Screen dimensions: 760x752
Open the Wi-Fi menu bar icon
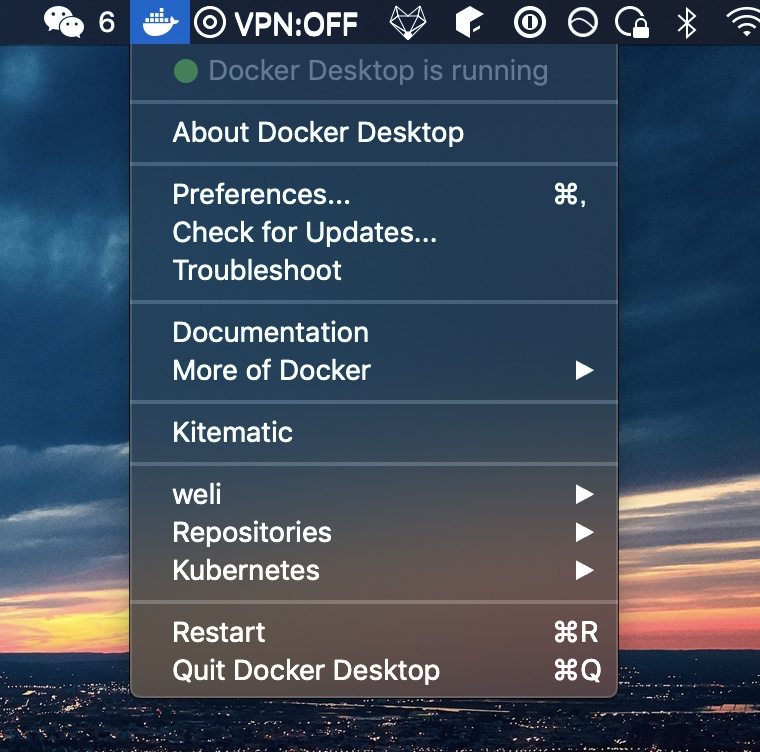click(743, 22)
